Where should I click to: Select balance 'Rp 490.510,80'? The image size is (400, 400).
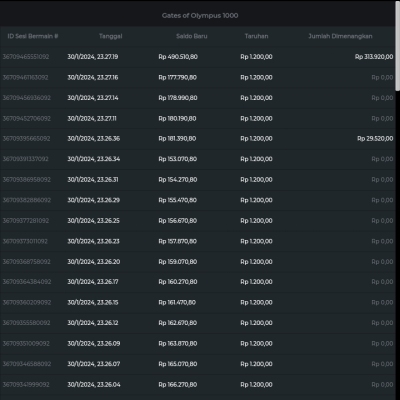coord(178,57)
